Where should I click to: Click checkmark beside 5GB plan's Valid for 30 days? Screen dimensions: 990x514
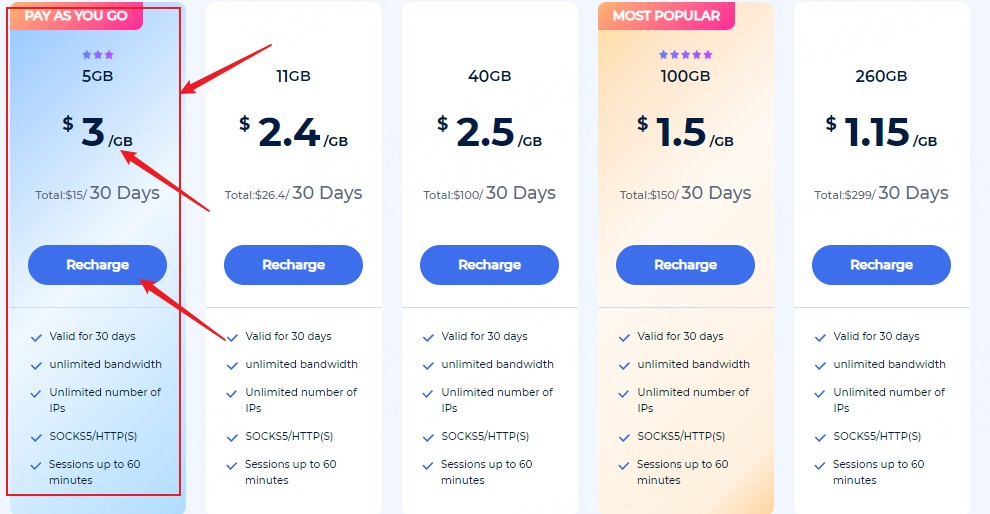(37, 337)
